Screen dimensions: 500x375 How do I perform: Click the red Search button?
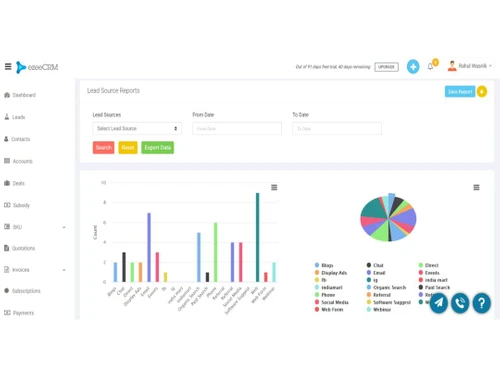pyautogui.click(x=103, y=147)
